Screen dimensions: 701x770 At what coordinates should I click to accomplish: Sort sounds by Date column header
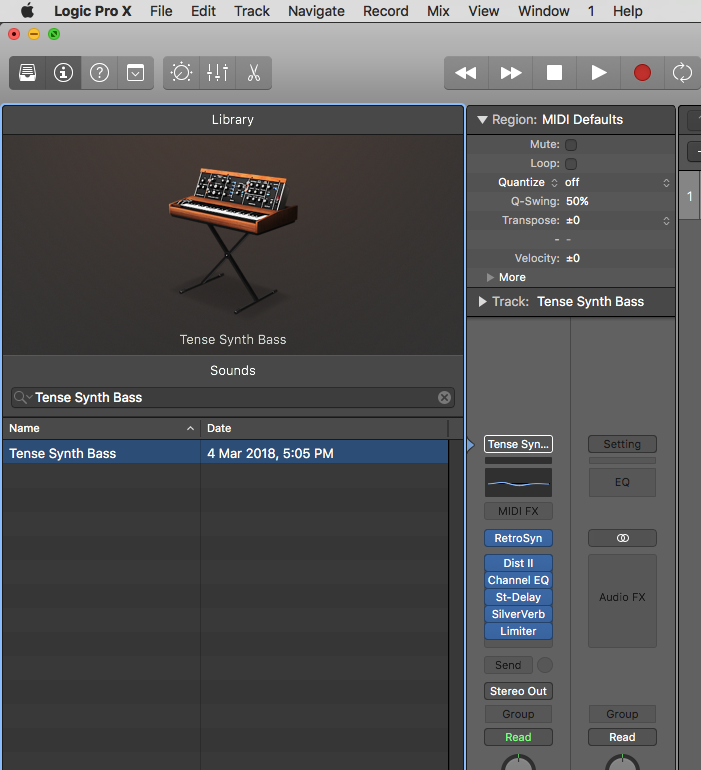coord(324,428)
